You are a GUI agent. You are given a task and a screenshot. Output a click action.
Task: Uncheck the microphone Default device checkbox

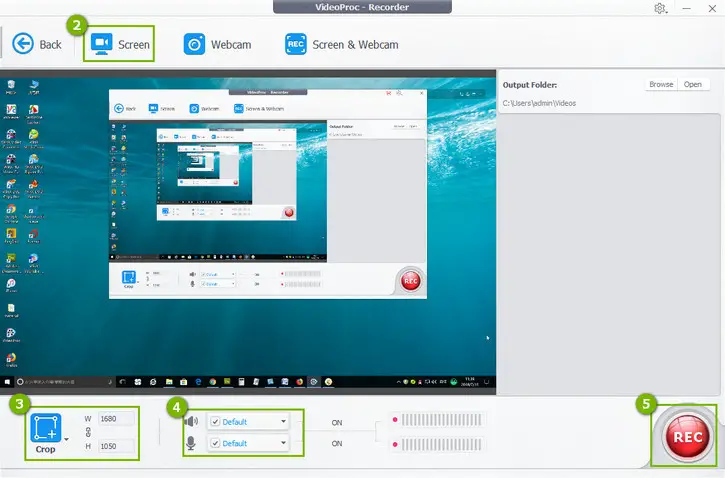click(215, 443)
